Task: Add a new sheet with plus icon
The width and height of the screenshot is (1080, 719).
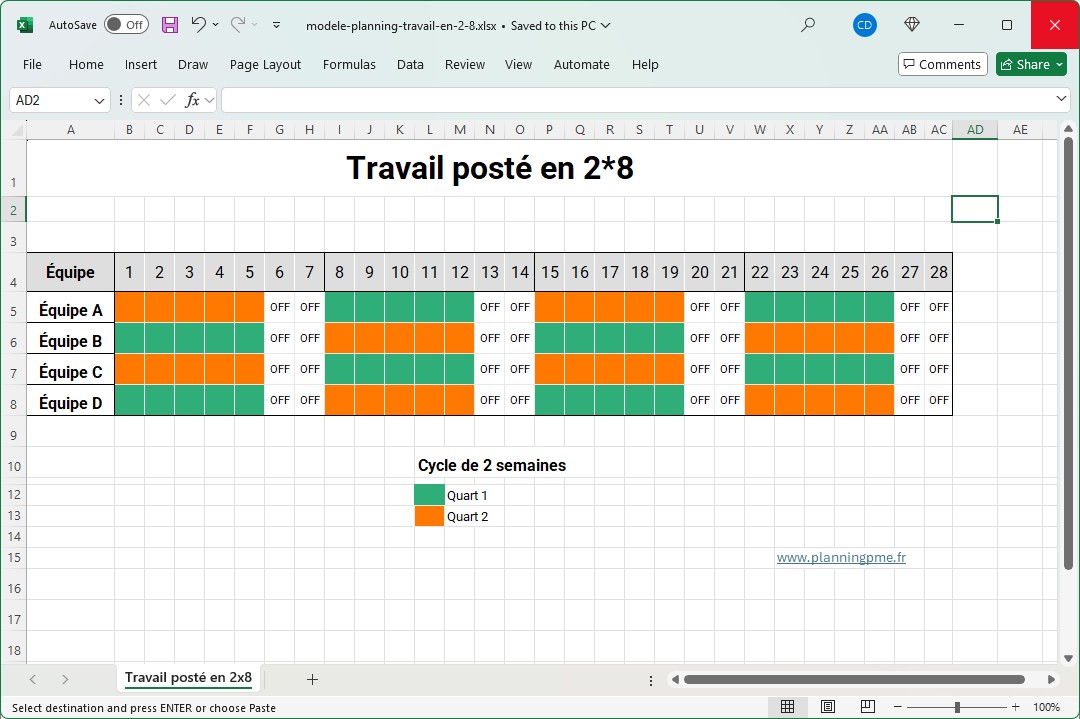Action: pos(312,679)
